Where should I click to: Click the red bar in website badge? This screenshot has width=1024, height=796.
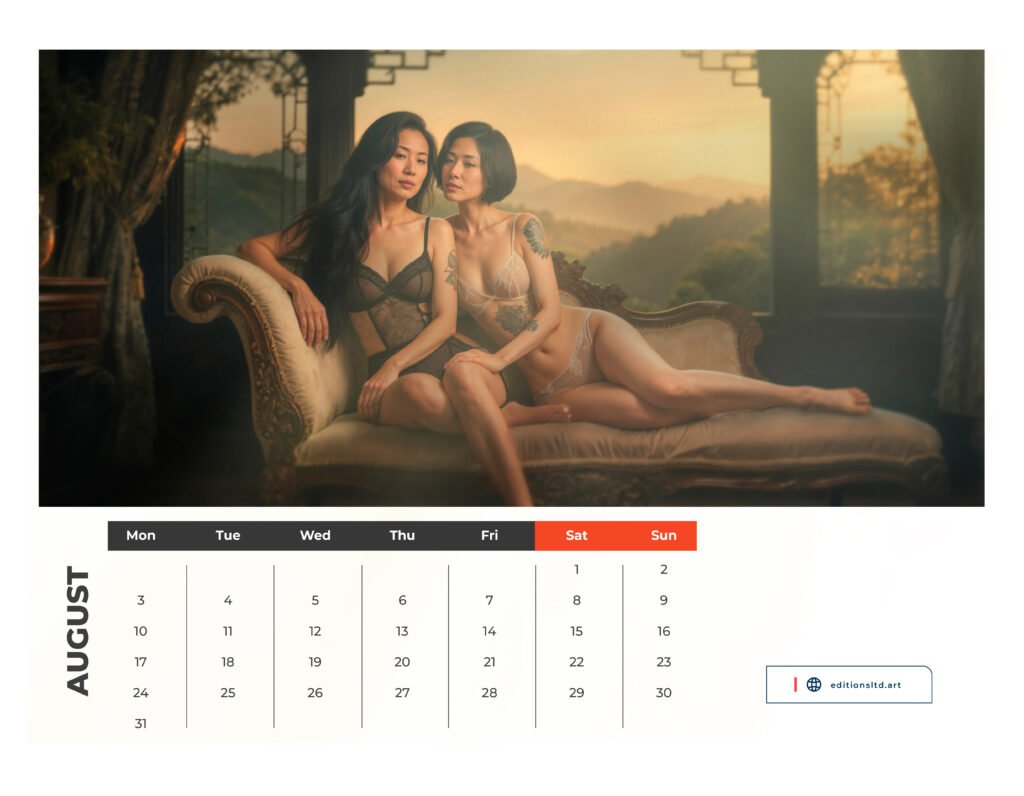pyautogui.click(x=795, y=684)
